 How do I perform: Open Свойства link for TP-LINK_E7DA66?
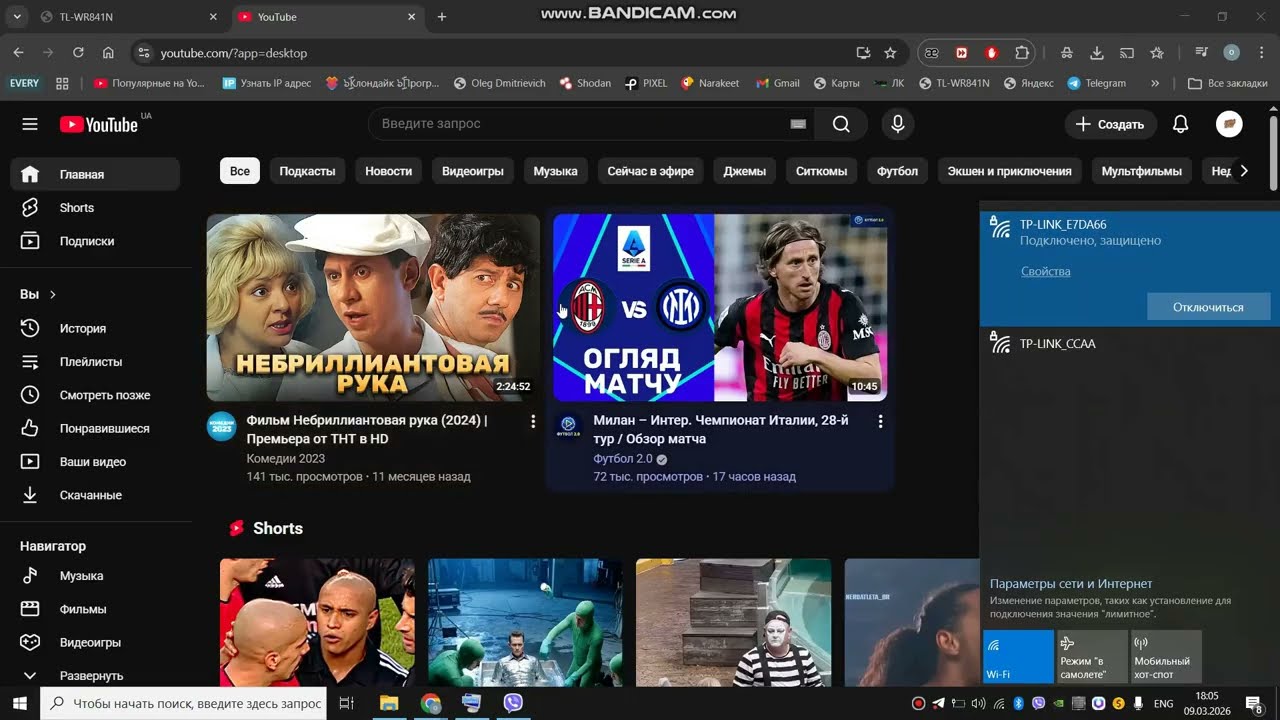[x=1045, y=272]
